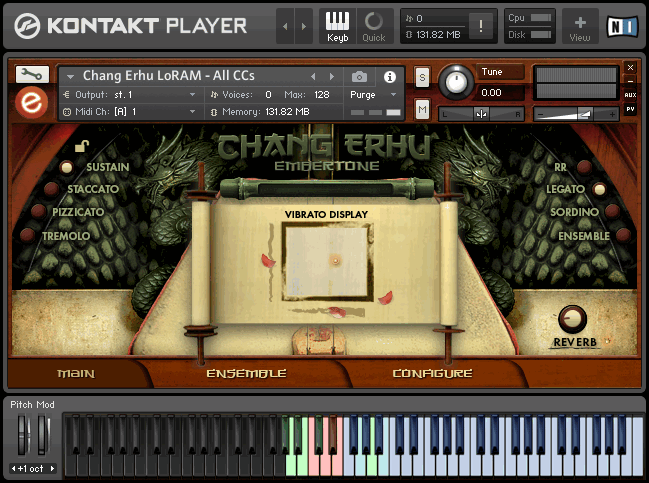The width and height of the screenshot is (649, 483).
Task: Click the volume slider
Action: pyautogui.click(x=575, y=114)
